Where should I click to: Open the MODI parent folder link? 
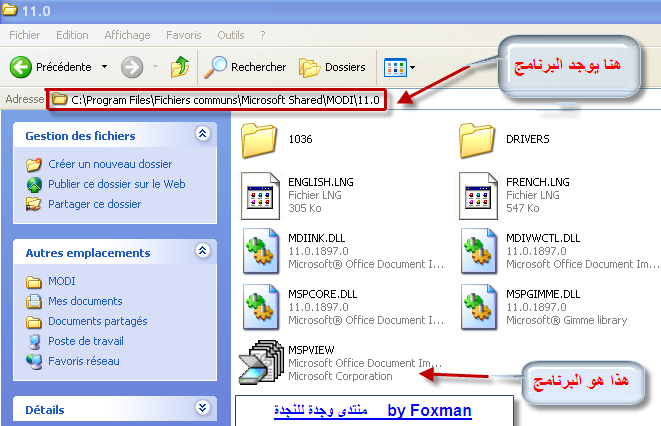[62, 281]
